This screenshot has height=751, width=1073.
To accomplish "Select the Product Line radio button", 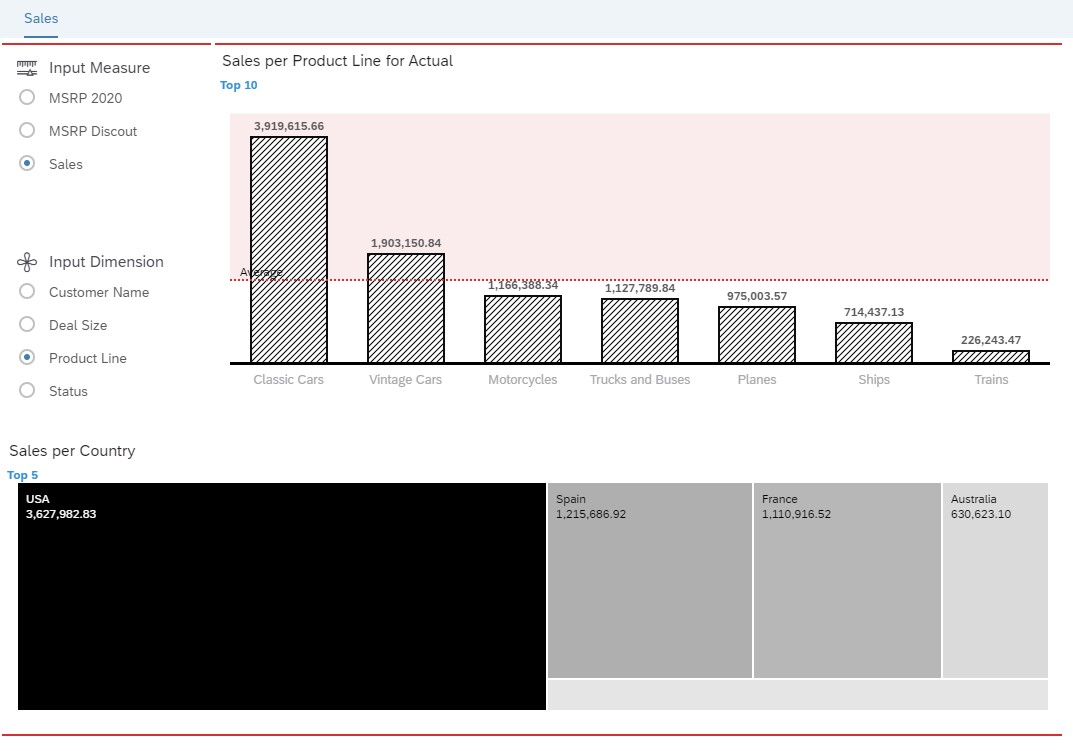I will click(27, 357).
